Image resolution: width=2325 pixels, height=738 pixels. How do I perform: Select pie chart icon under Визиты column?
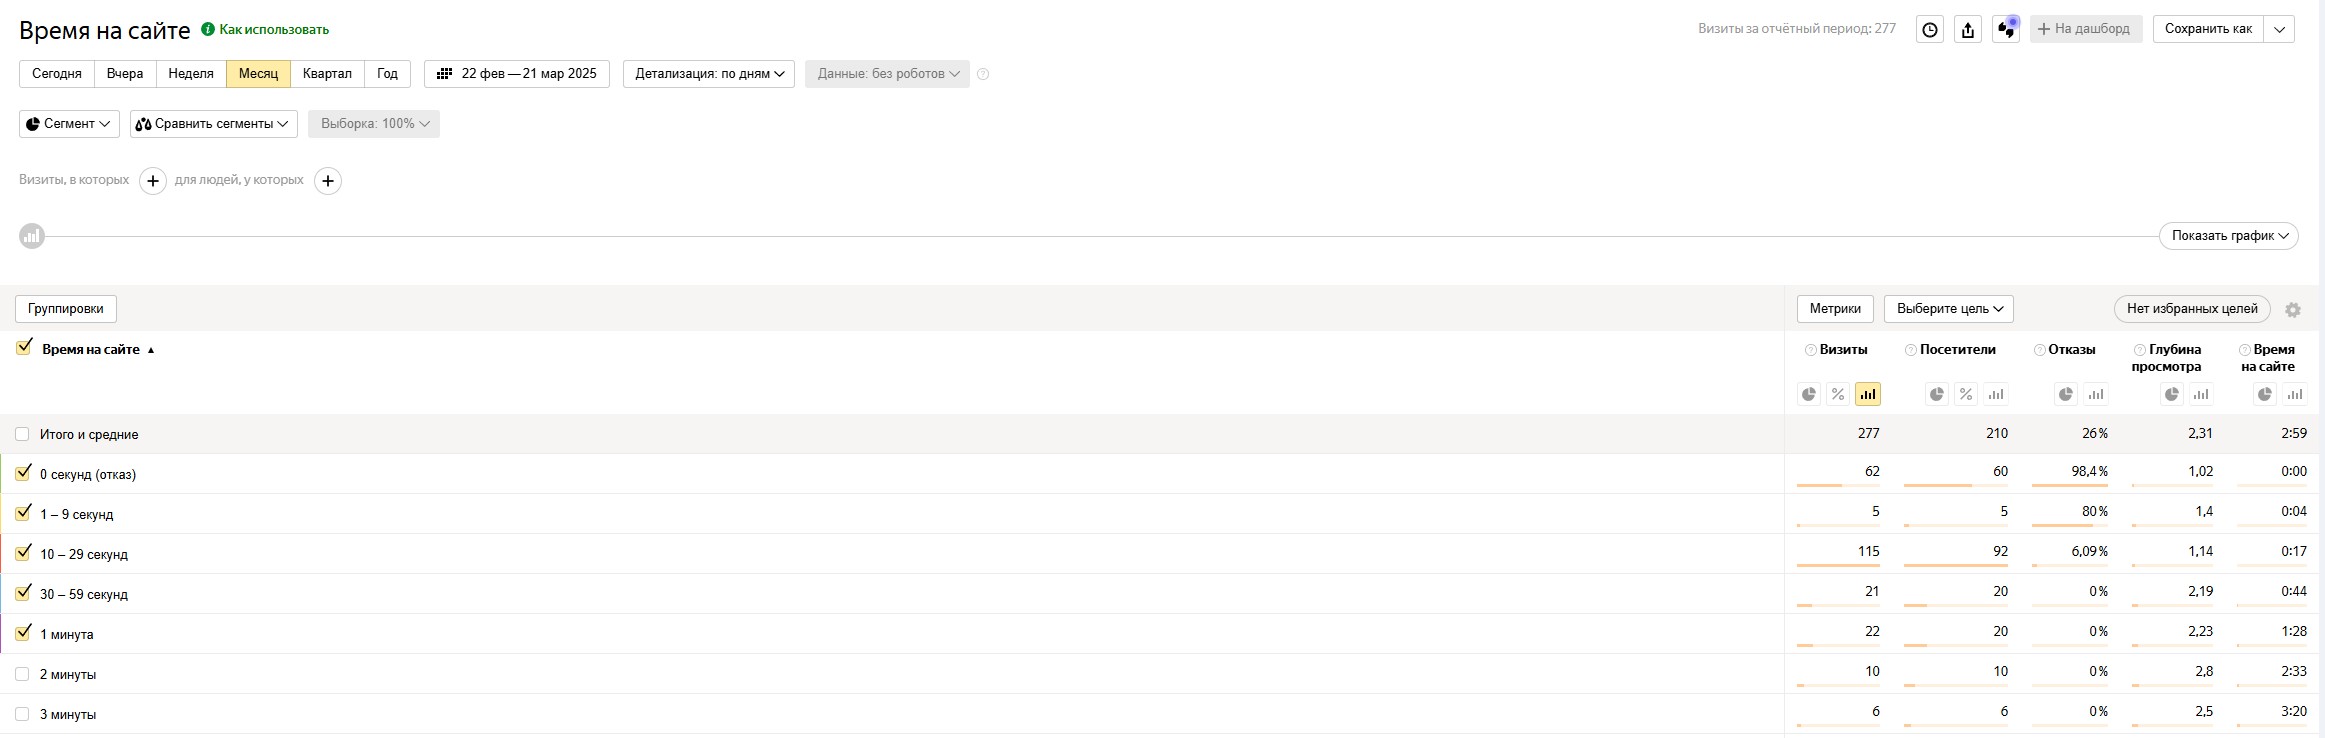(1809, 394)
